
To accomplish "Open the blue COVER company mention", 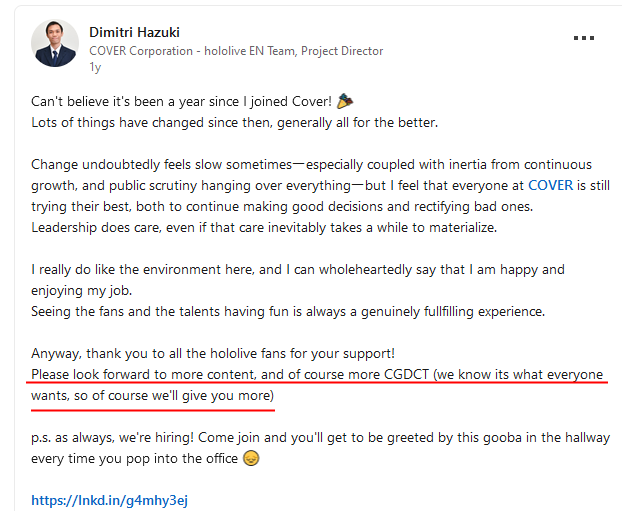I will click(x=550, y=185).
